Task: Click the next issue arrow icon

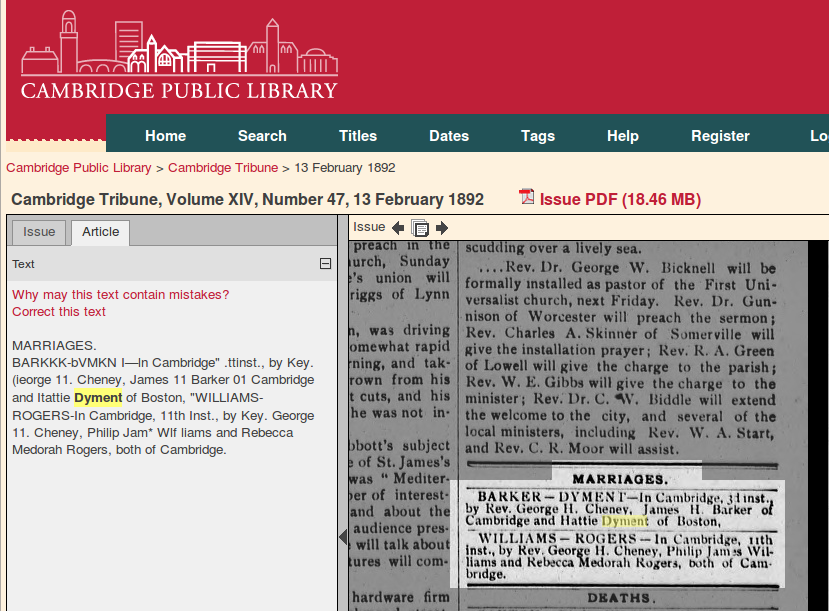Action: (x=442, y=228)
